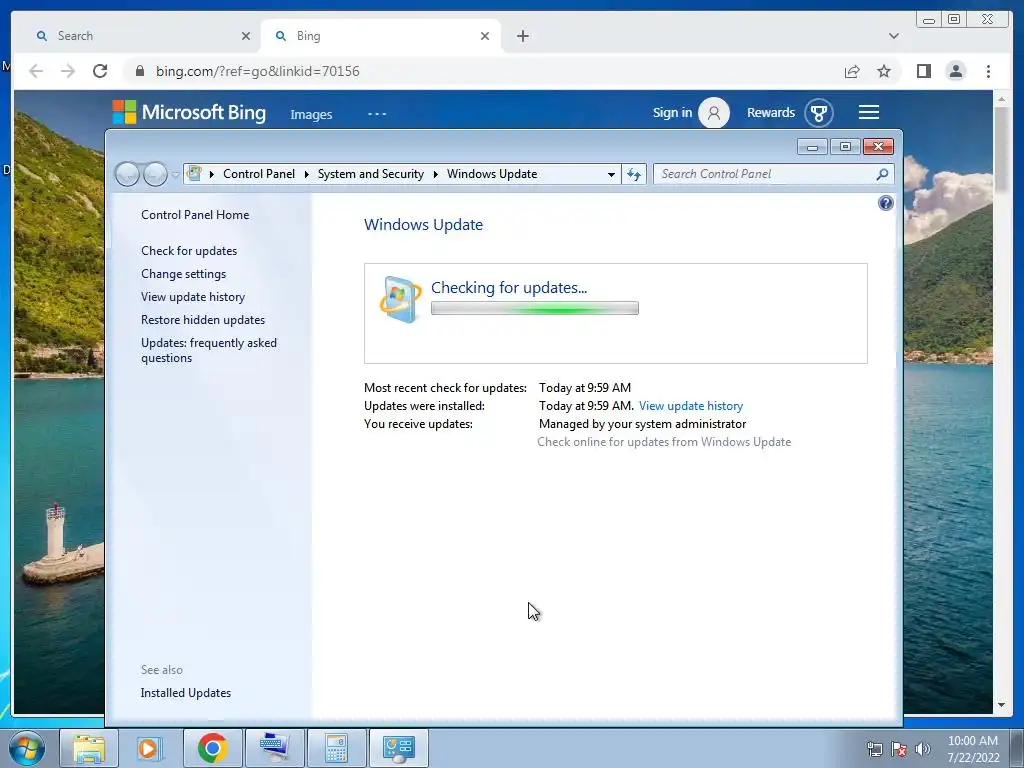Reload the Bing page in Chrome
Viewport: 1024px width, 768px height.
coord(100,71)
